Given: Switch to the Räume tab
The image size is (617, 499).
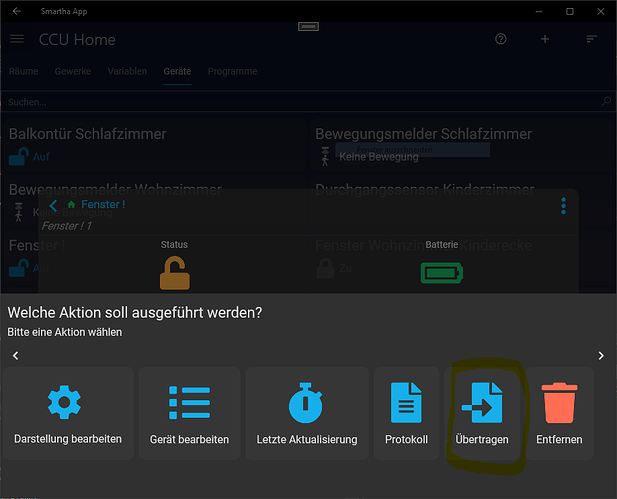Looking at the screenshot, I should point(23,72).
